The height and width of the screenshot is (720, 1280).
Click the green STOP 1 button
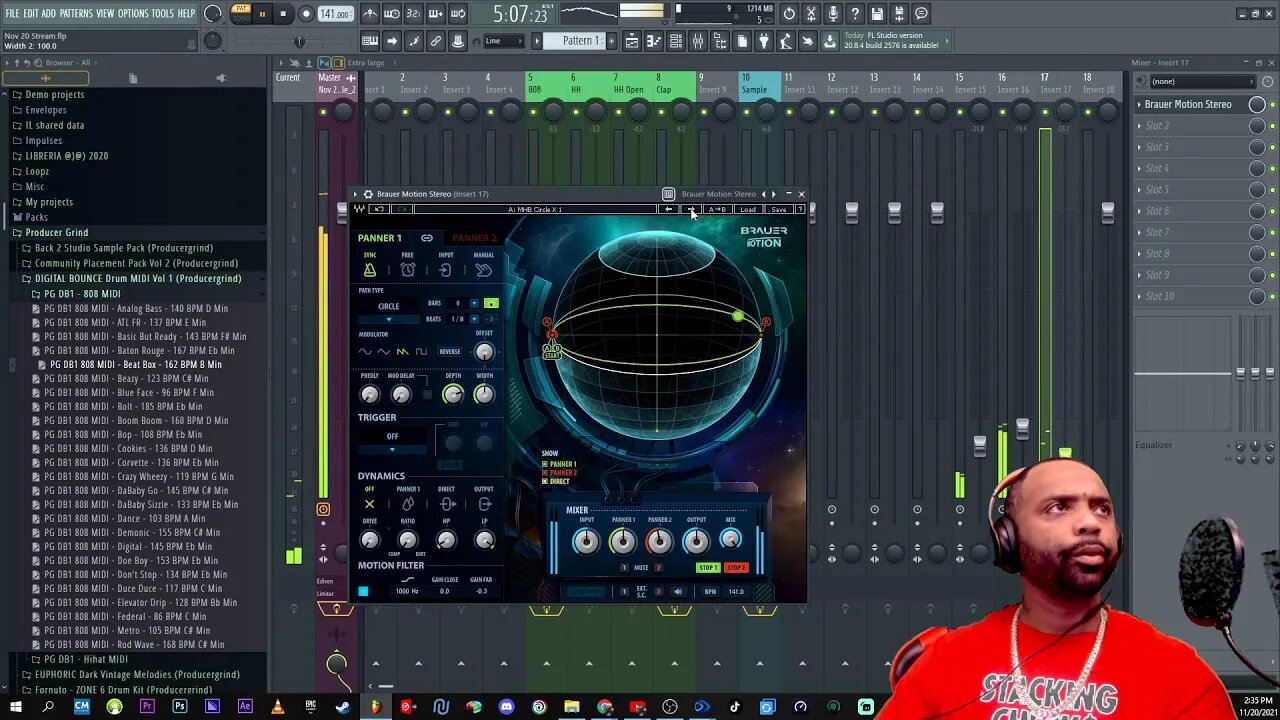pos(708,568)
